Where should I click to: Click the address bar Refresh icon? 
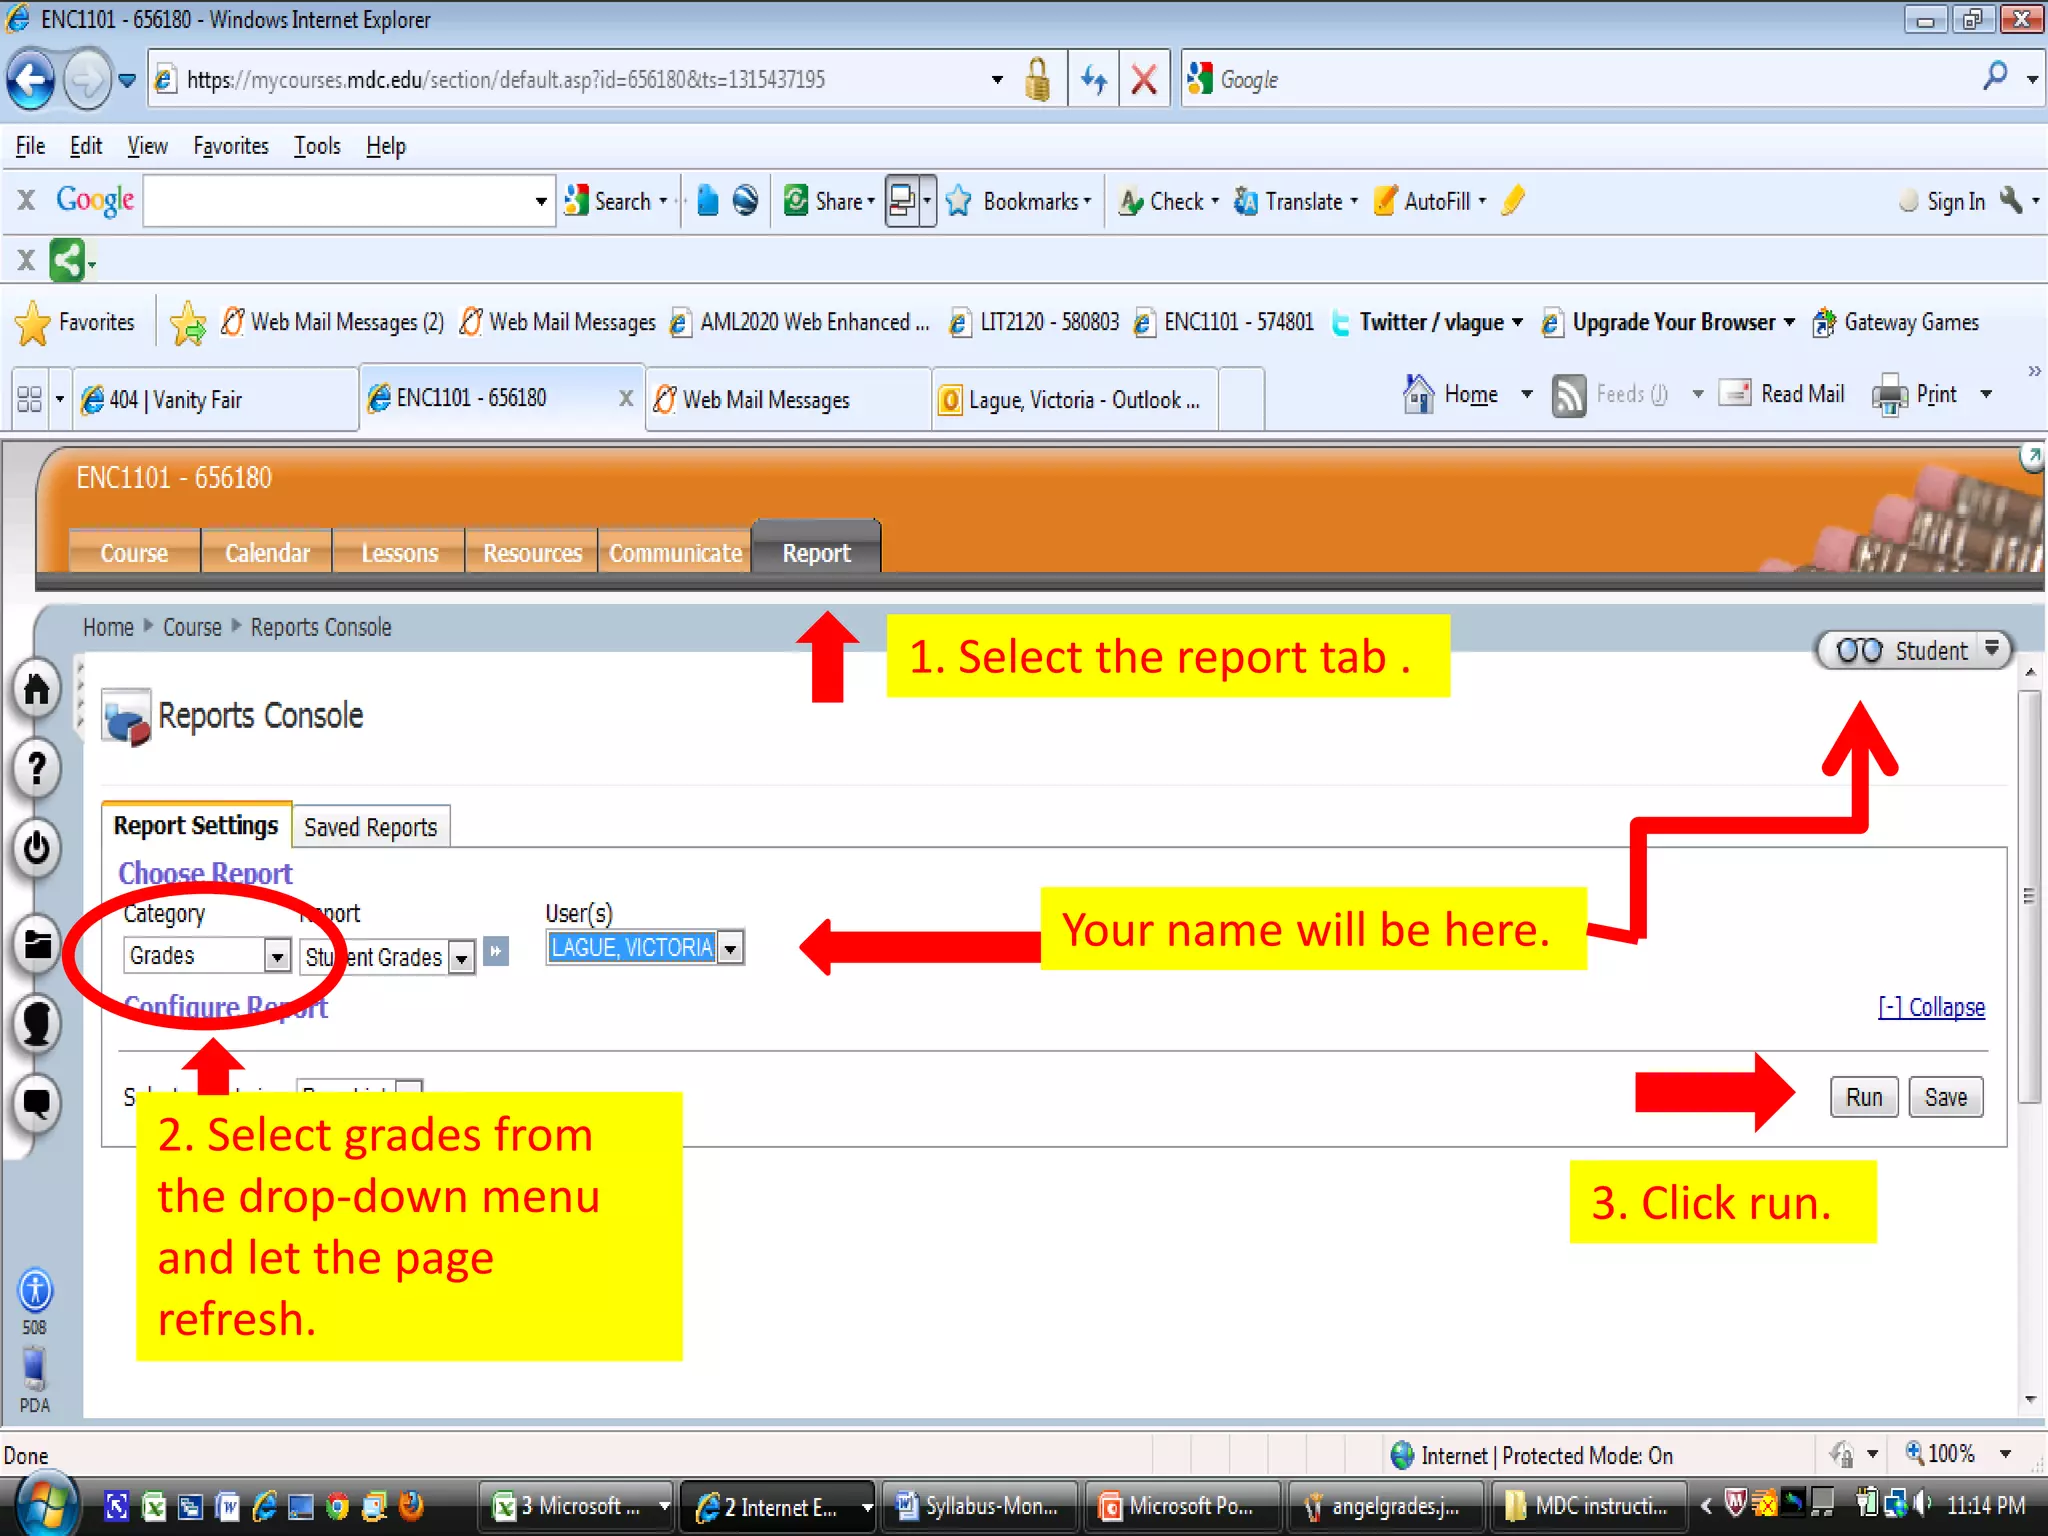click(1094, 79)
